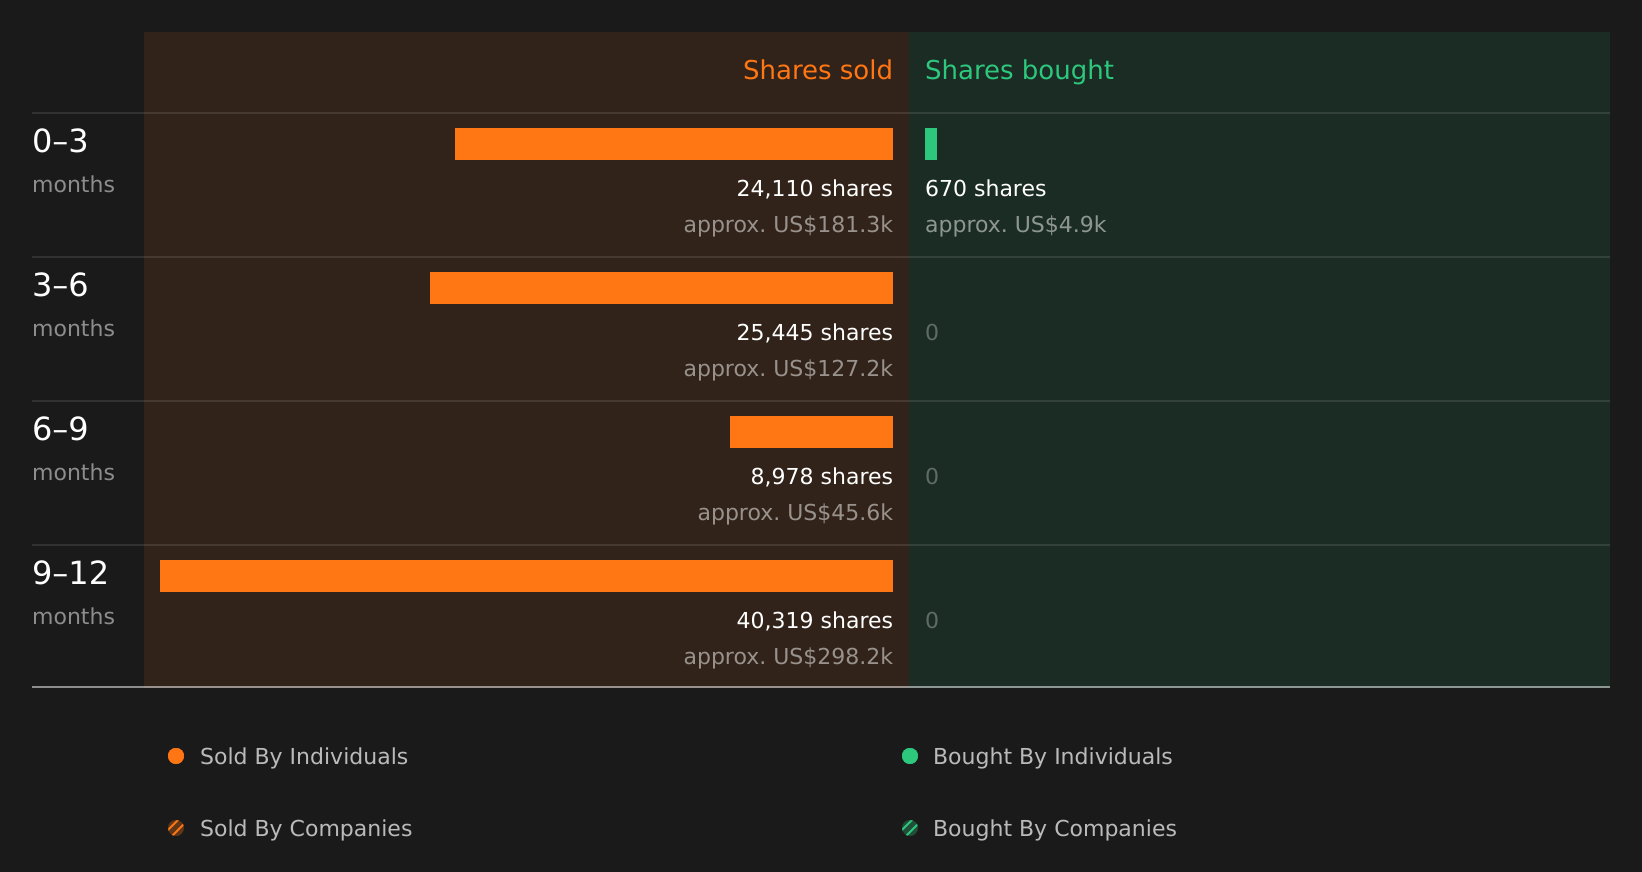Click the 0–3 months orange sold bar
The height and width of the screenshot is (872, 1642).
674,144
